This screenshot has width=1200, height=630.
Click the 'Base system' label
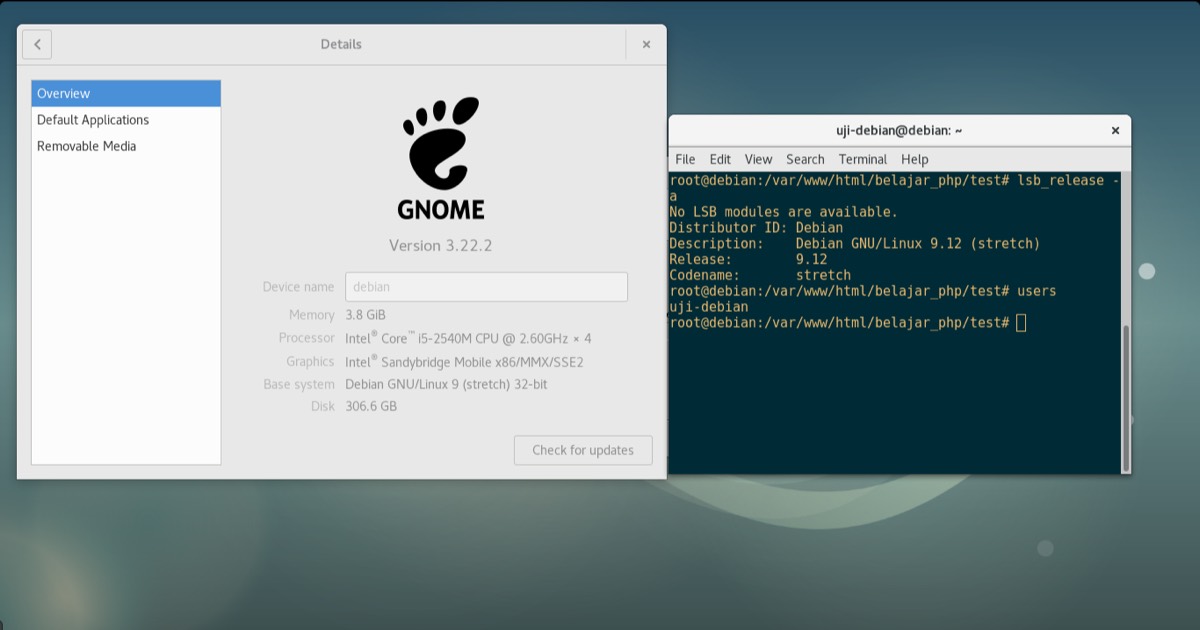tap(299, 384)
